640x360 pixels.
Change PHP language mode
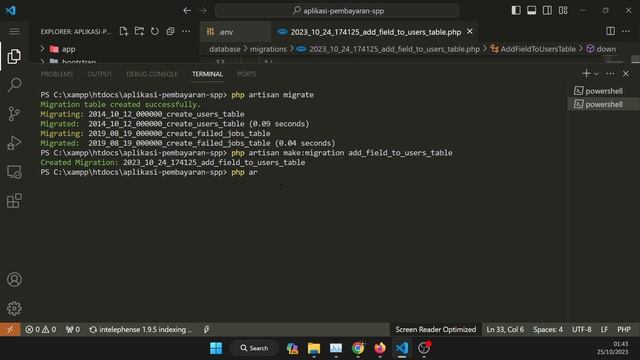pyautogui.click(x=624, y=329)
